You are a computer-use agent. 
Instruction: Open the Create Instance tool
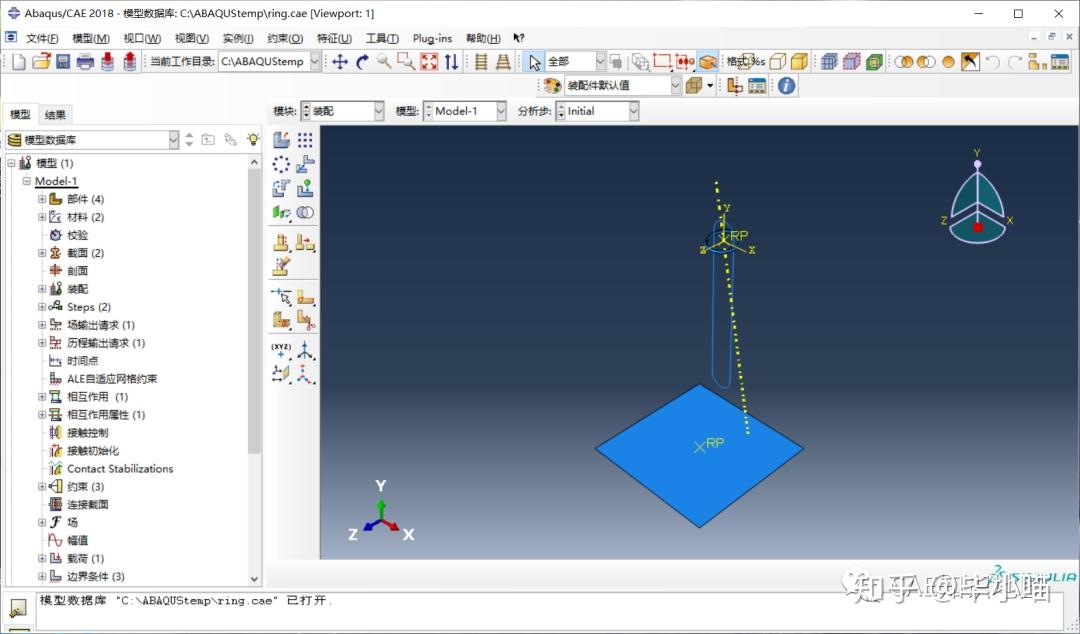tap(281, 140)
